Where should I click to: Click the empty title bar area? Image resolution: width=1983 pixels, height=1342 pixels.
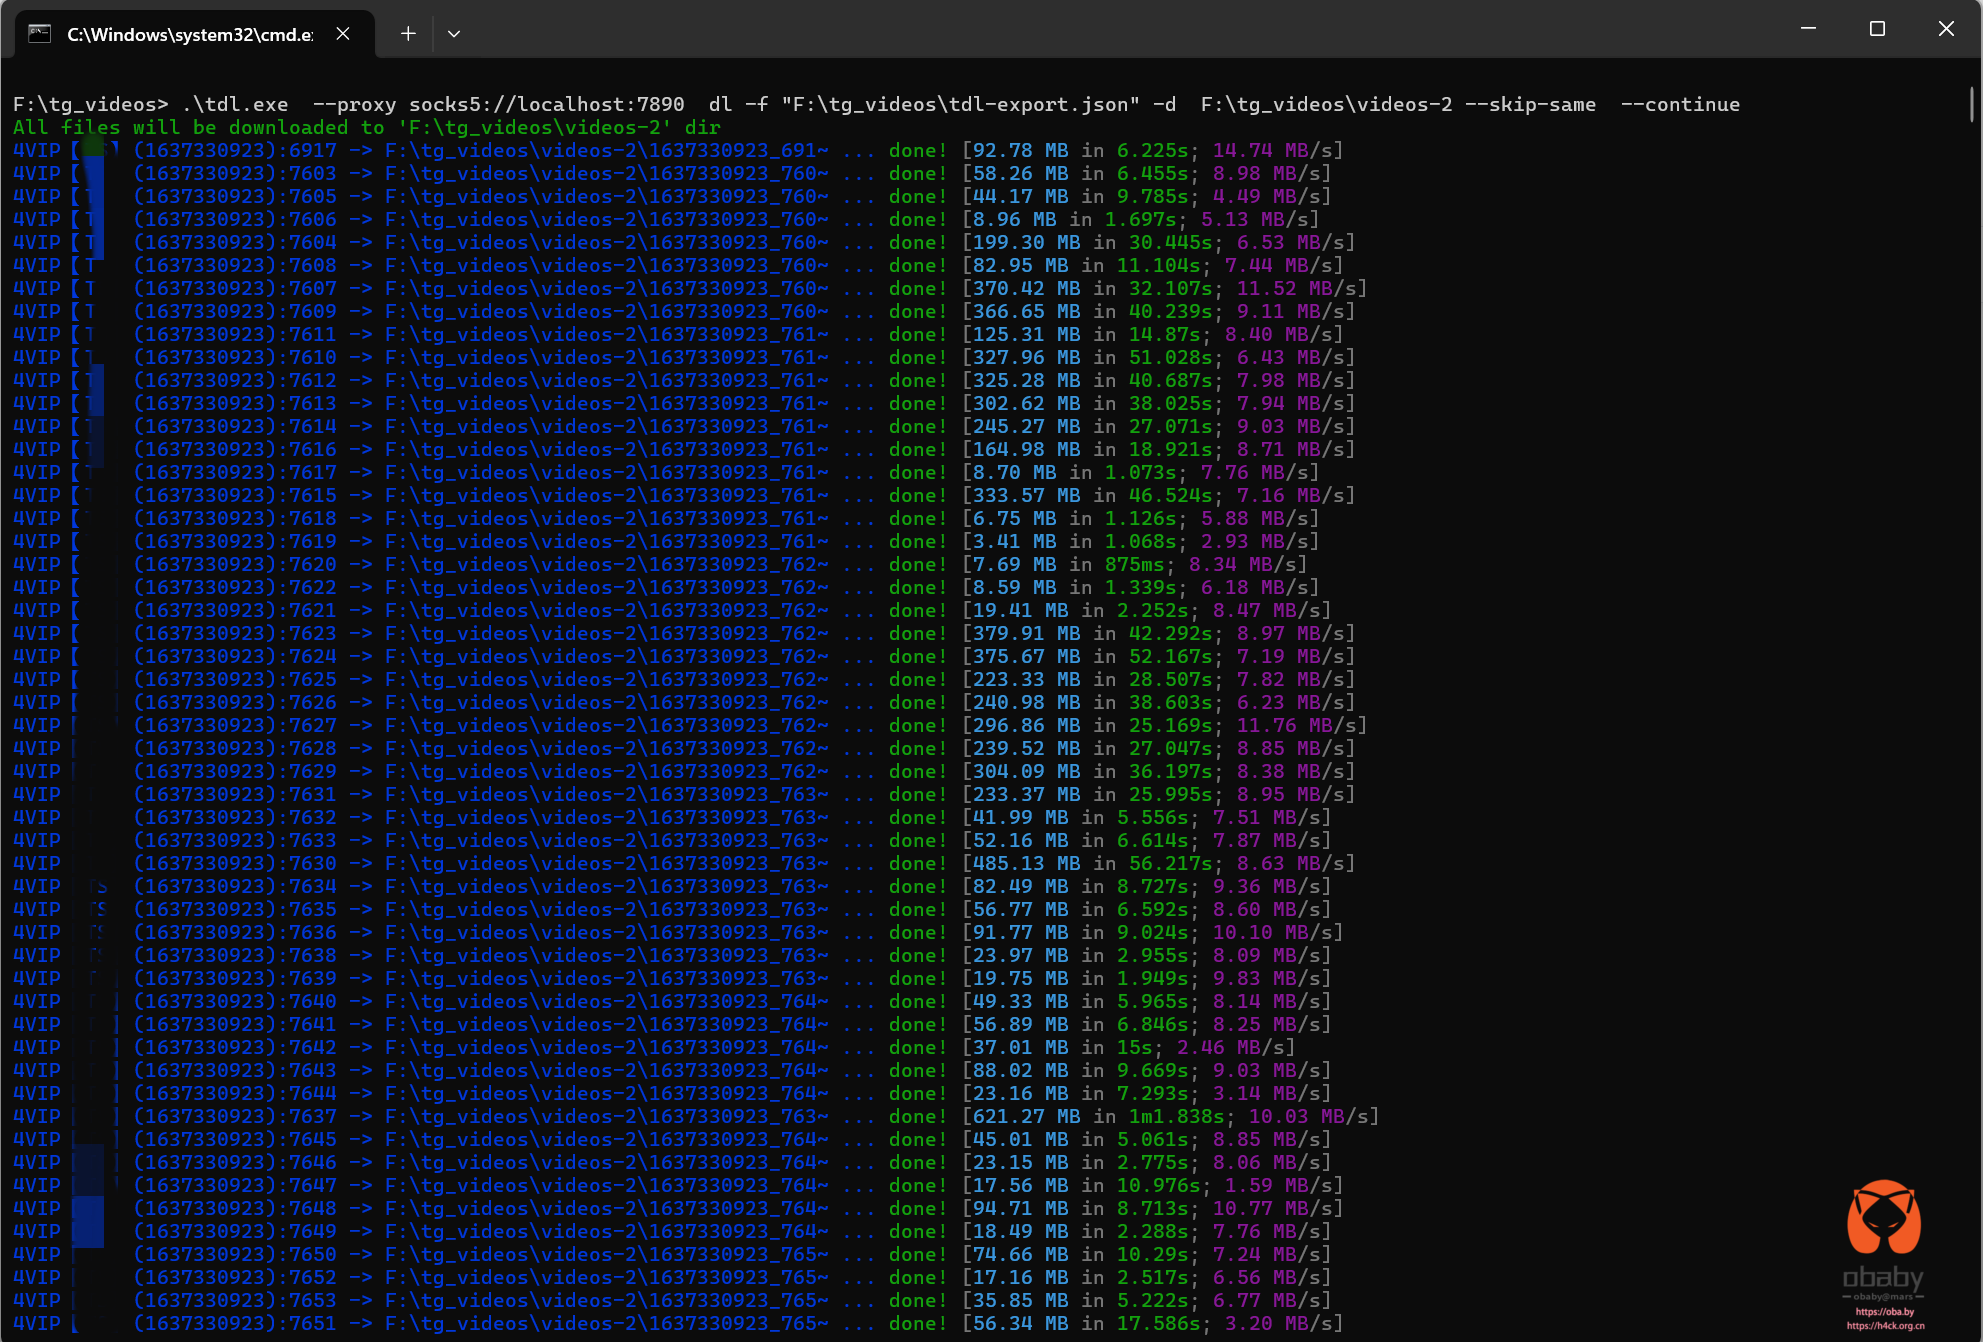coord(1100,30)
